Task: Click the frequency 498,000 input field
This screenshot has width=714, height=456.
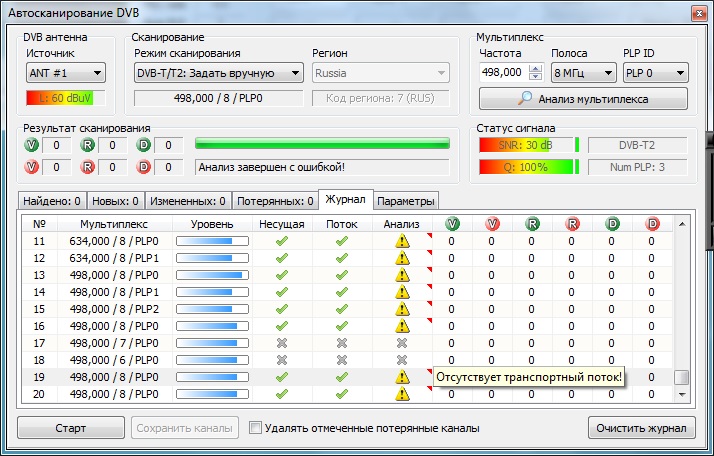Action: (x=502, y=72)
